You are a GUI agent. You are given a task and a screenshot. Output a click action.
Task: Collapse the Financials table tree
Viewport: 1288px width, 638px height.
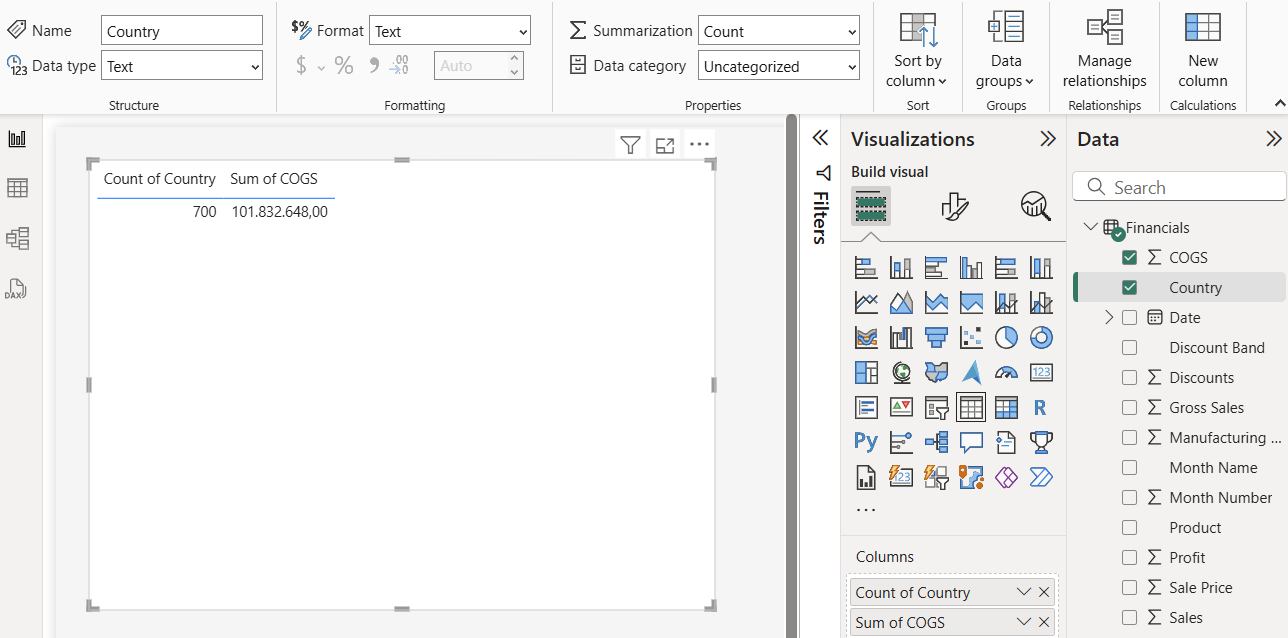[x=1090, y=227]
